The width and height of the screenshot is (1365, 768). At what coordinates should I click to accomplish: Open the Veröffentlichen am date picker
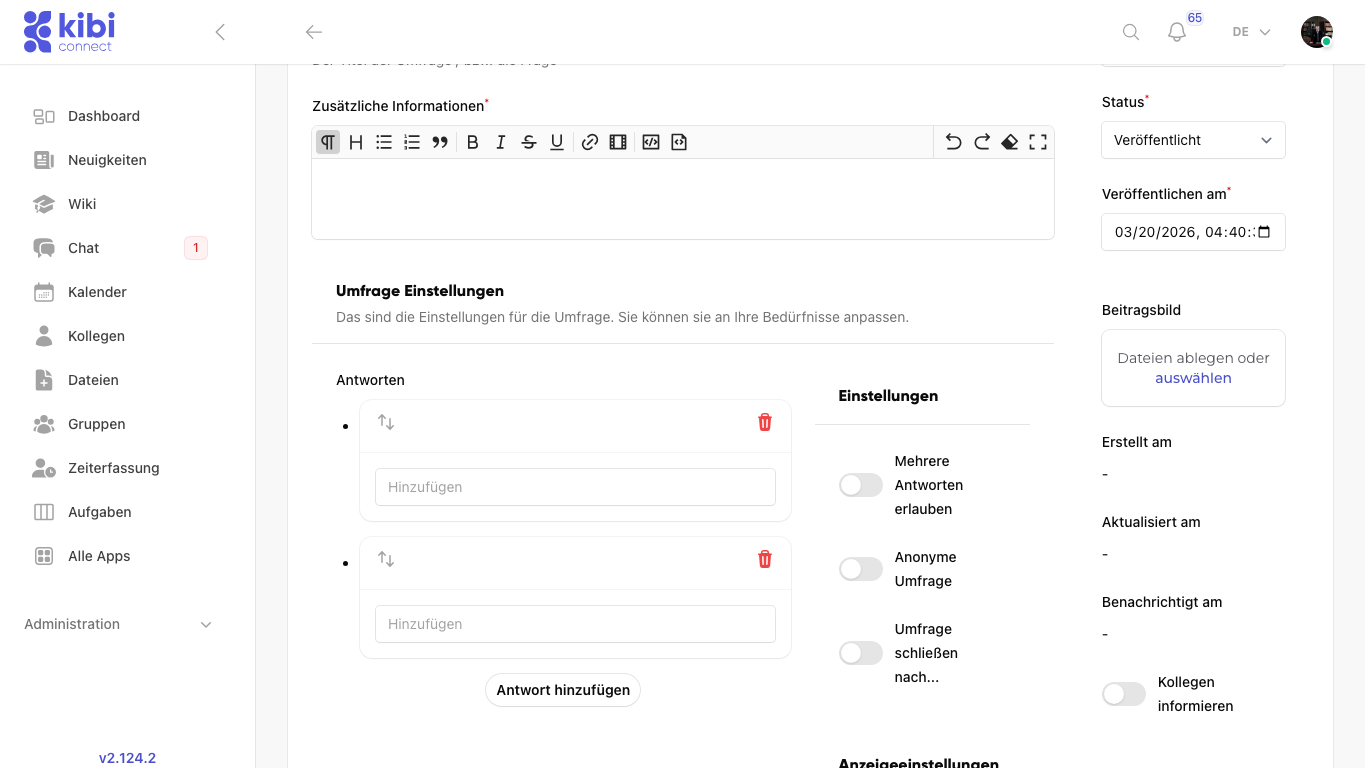coord(1262,232)
